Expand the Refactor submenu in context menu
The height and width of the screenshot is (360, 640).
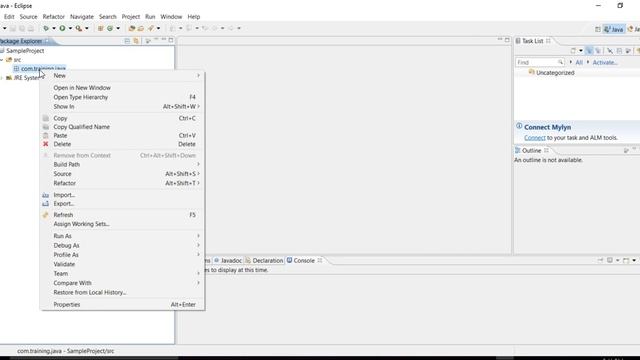click(x=122, y=183)
